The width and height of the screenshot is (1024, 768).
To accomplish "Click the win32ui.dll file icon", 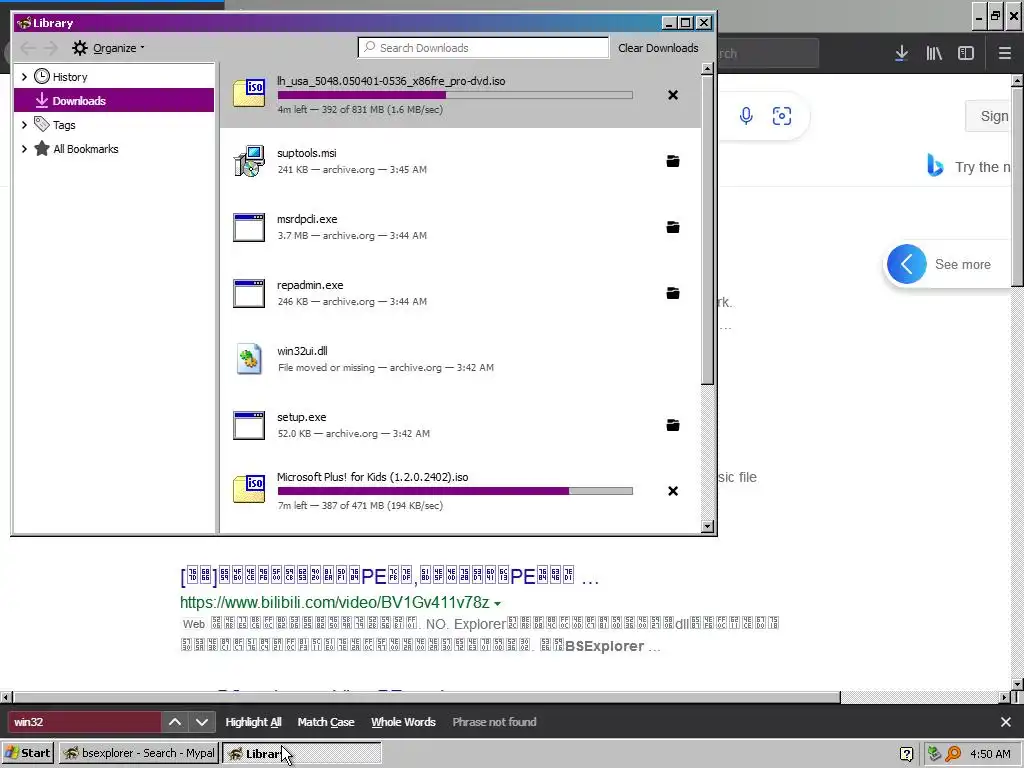I will (249, 359).
